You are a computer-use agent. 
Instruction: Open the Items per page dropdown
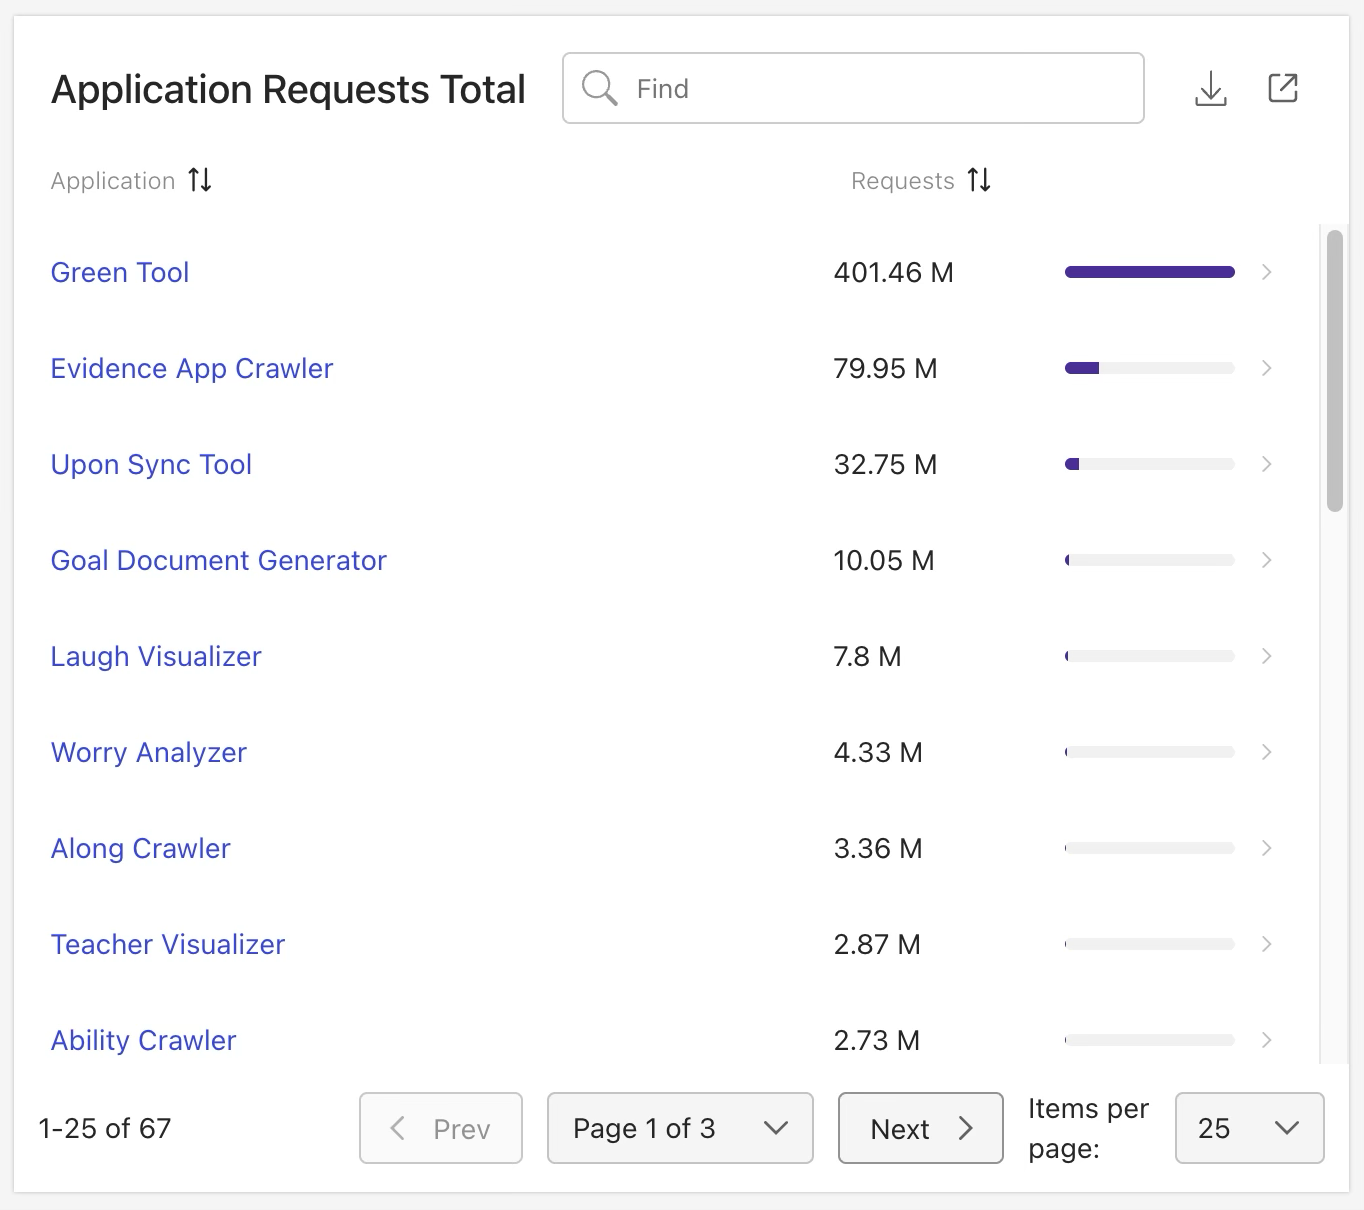click(x=1250, y=1128)
